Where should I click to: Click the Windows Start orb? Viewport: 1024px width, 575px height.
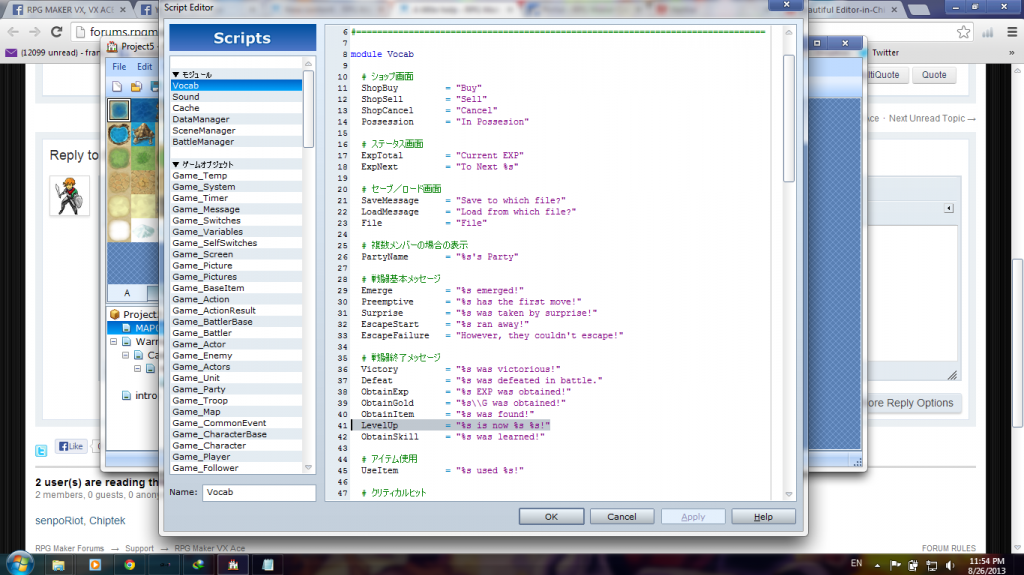coord(19,563)
